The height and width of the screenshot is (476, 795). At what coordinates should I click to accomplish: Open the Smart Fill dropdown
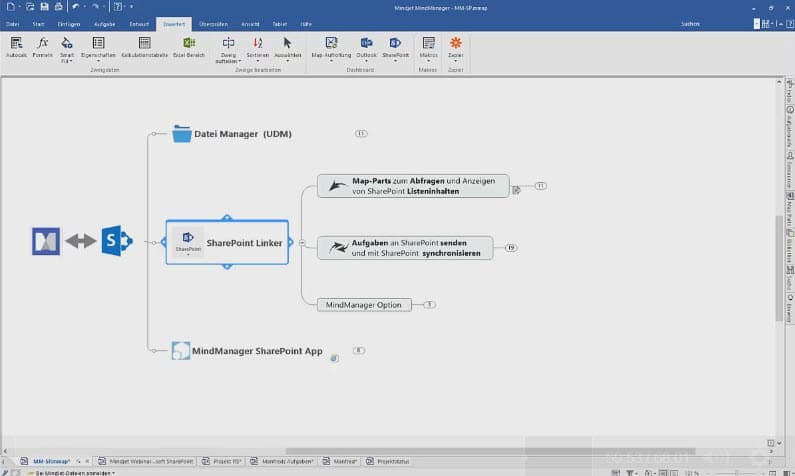[x=66, y=50]
